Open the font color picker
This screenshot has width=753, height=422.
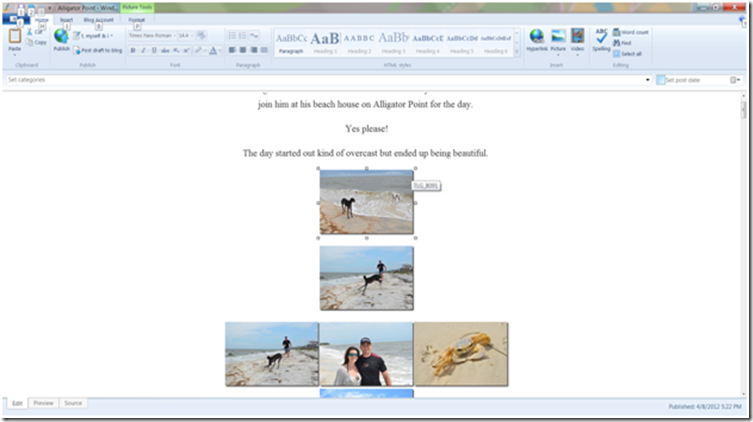tap(215, 50)
